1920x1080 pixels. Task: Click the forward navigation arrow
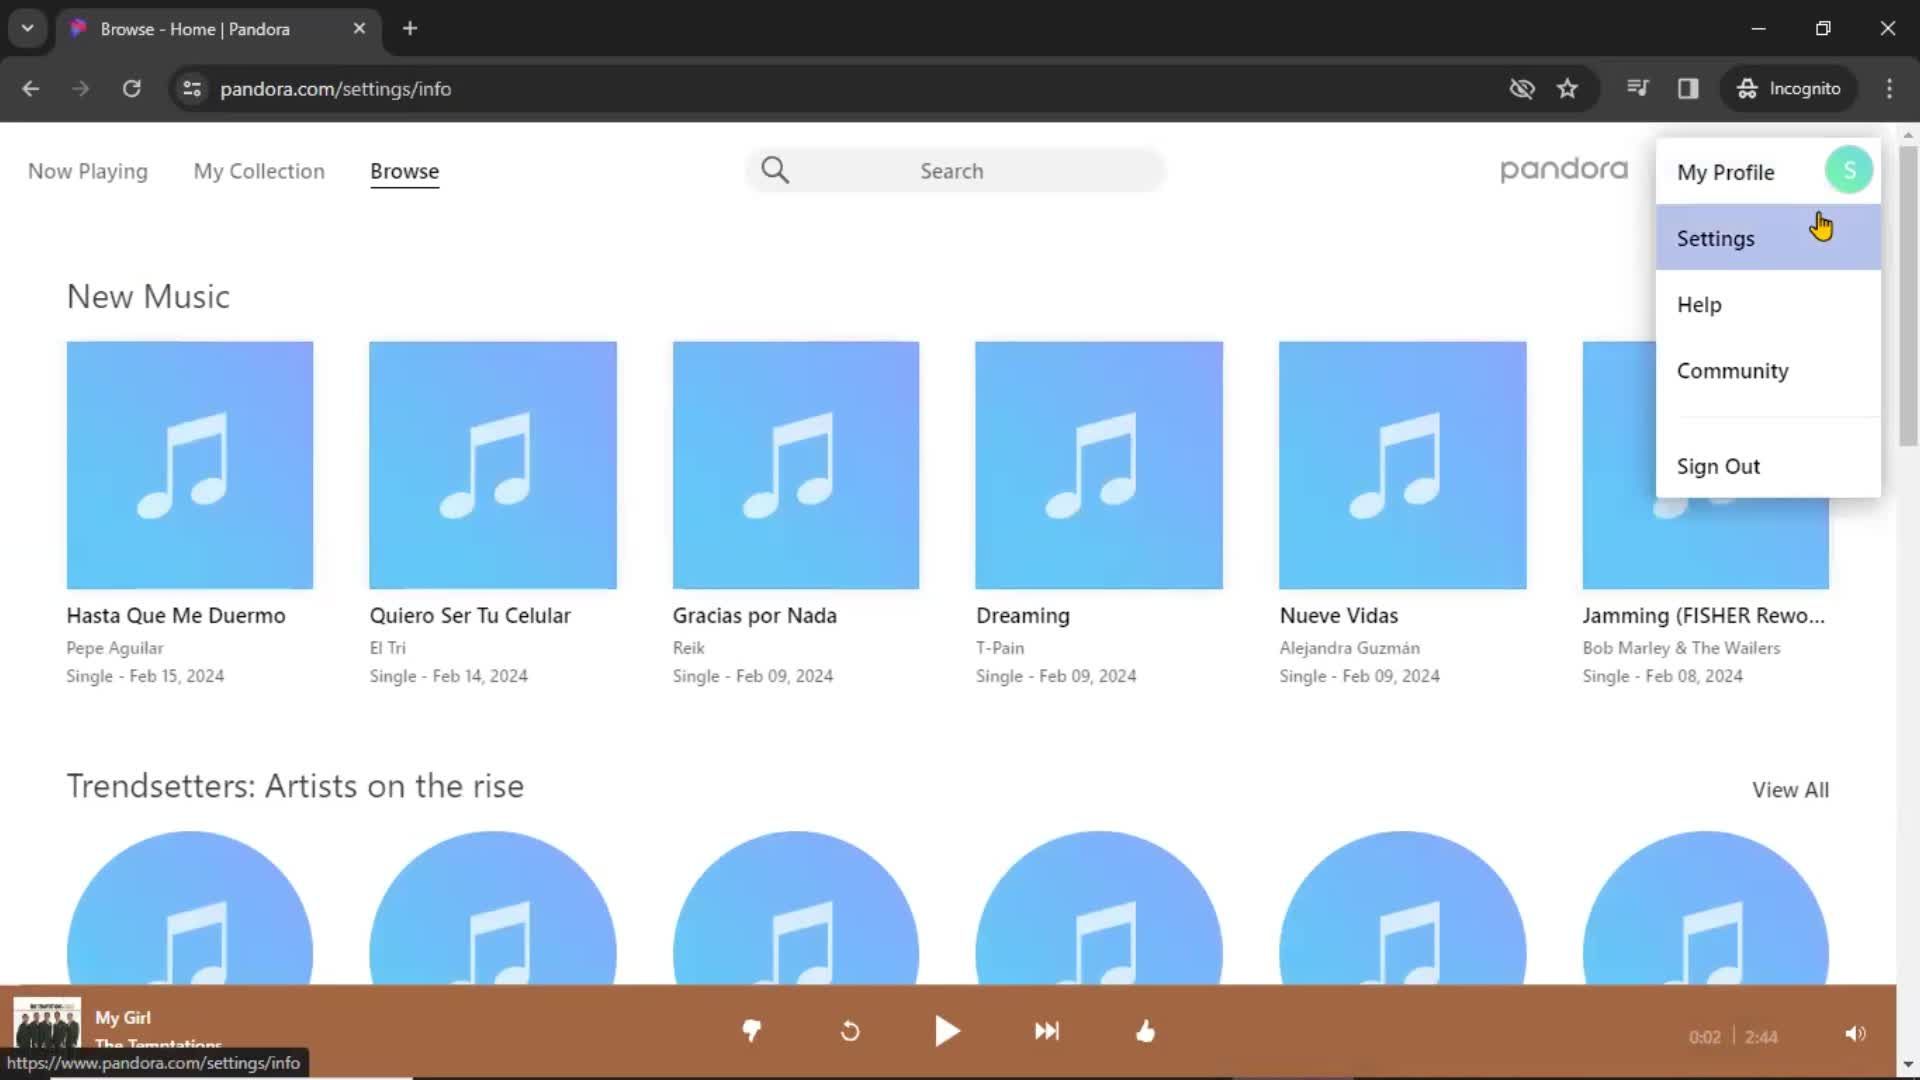click(81, 88)
